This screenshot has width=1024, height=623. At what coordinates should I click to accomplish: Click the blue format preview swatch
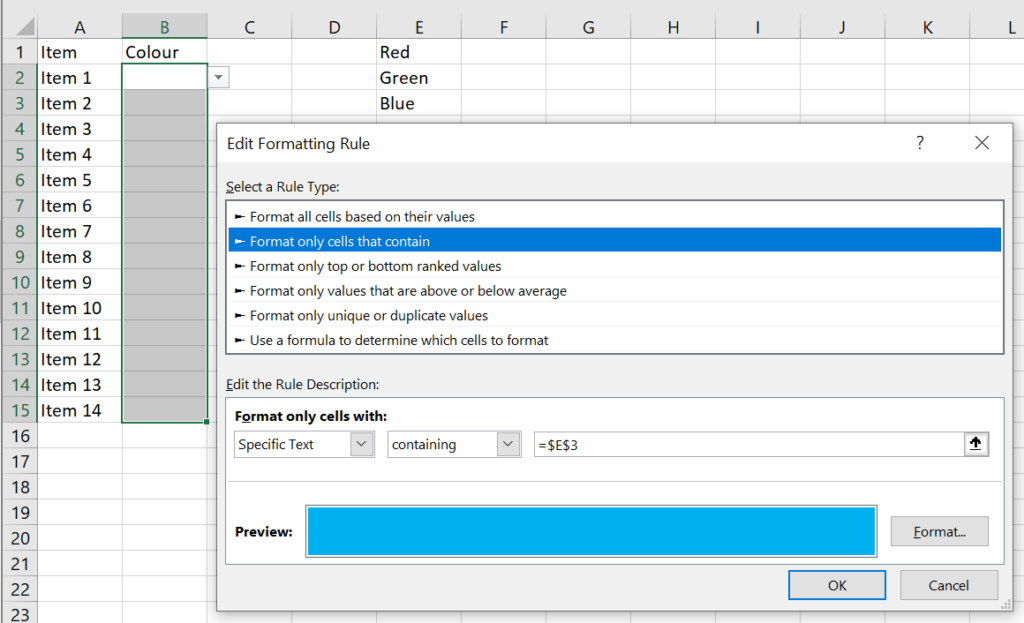coord(592,531)
